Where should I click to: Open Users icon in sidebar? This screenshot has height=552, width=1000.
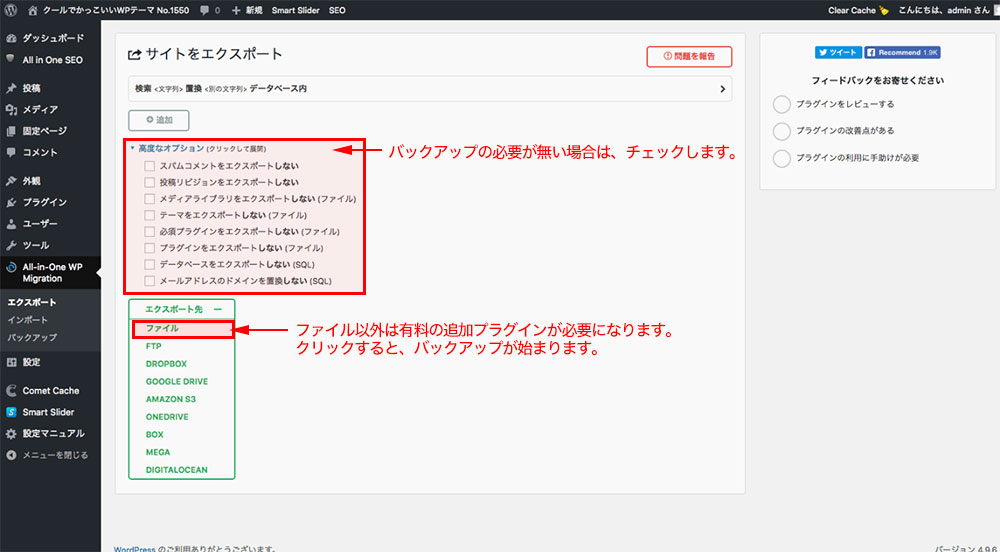click(11, 224)
